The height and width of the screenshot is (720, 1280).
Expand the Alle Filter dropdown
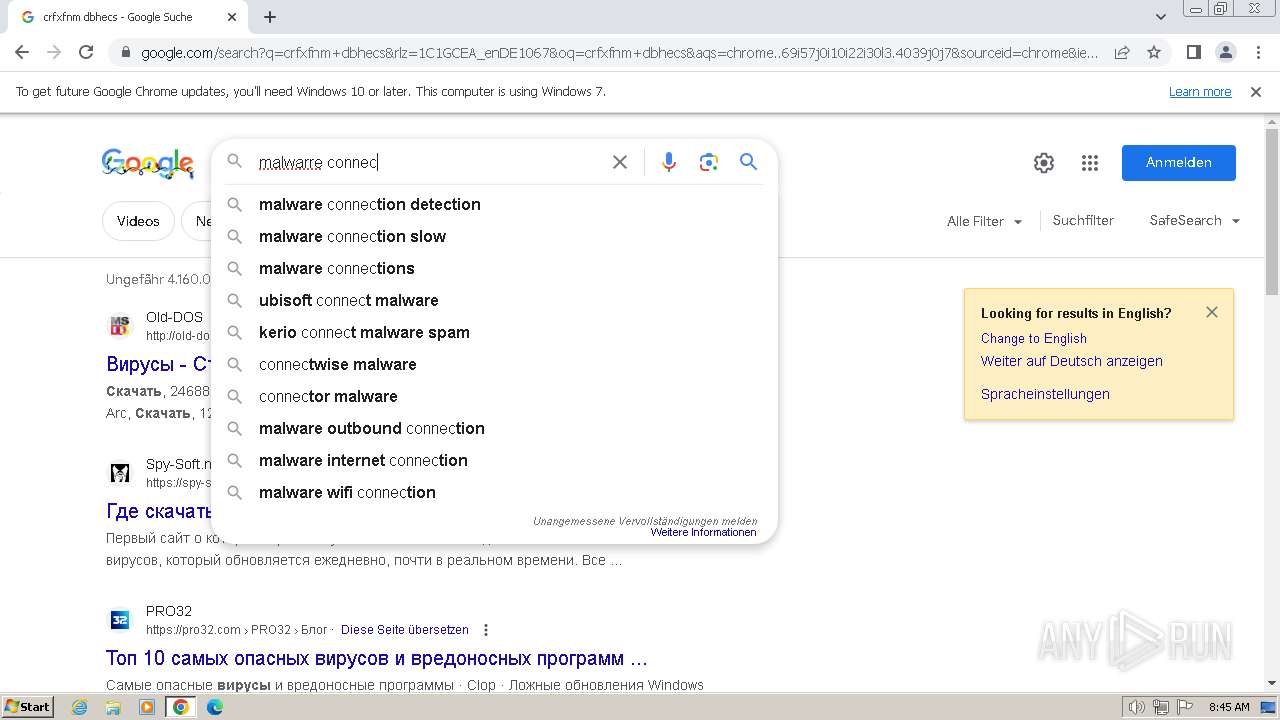click(x=985, y=221)
